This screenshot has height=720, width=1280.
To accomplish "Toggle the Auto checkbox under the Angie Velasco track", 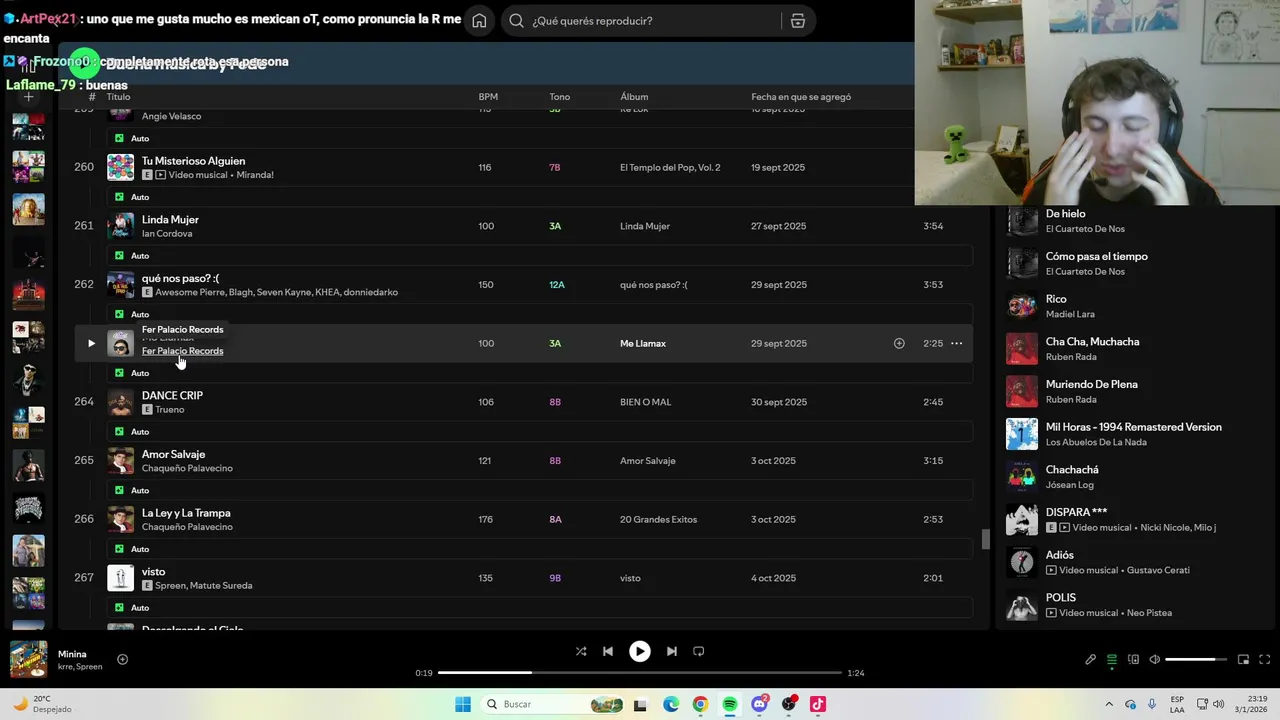I will click(119, 138).
